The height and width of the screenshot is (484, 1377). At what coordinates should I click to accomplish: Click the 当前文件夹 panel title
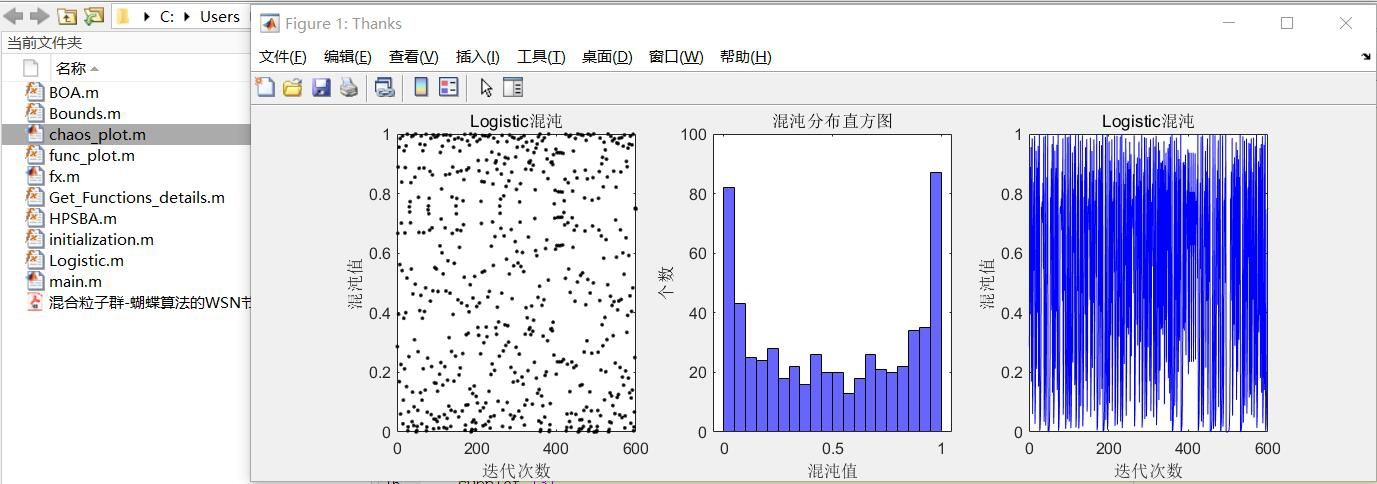pos(44,42)
